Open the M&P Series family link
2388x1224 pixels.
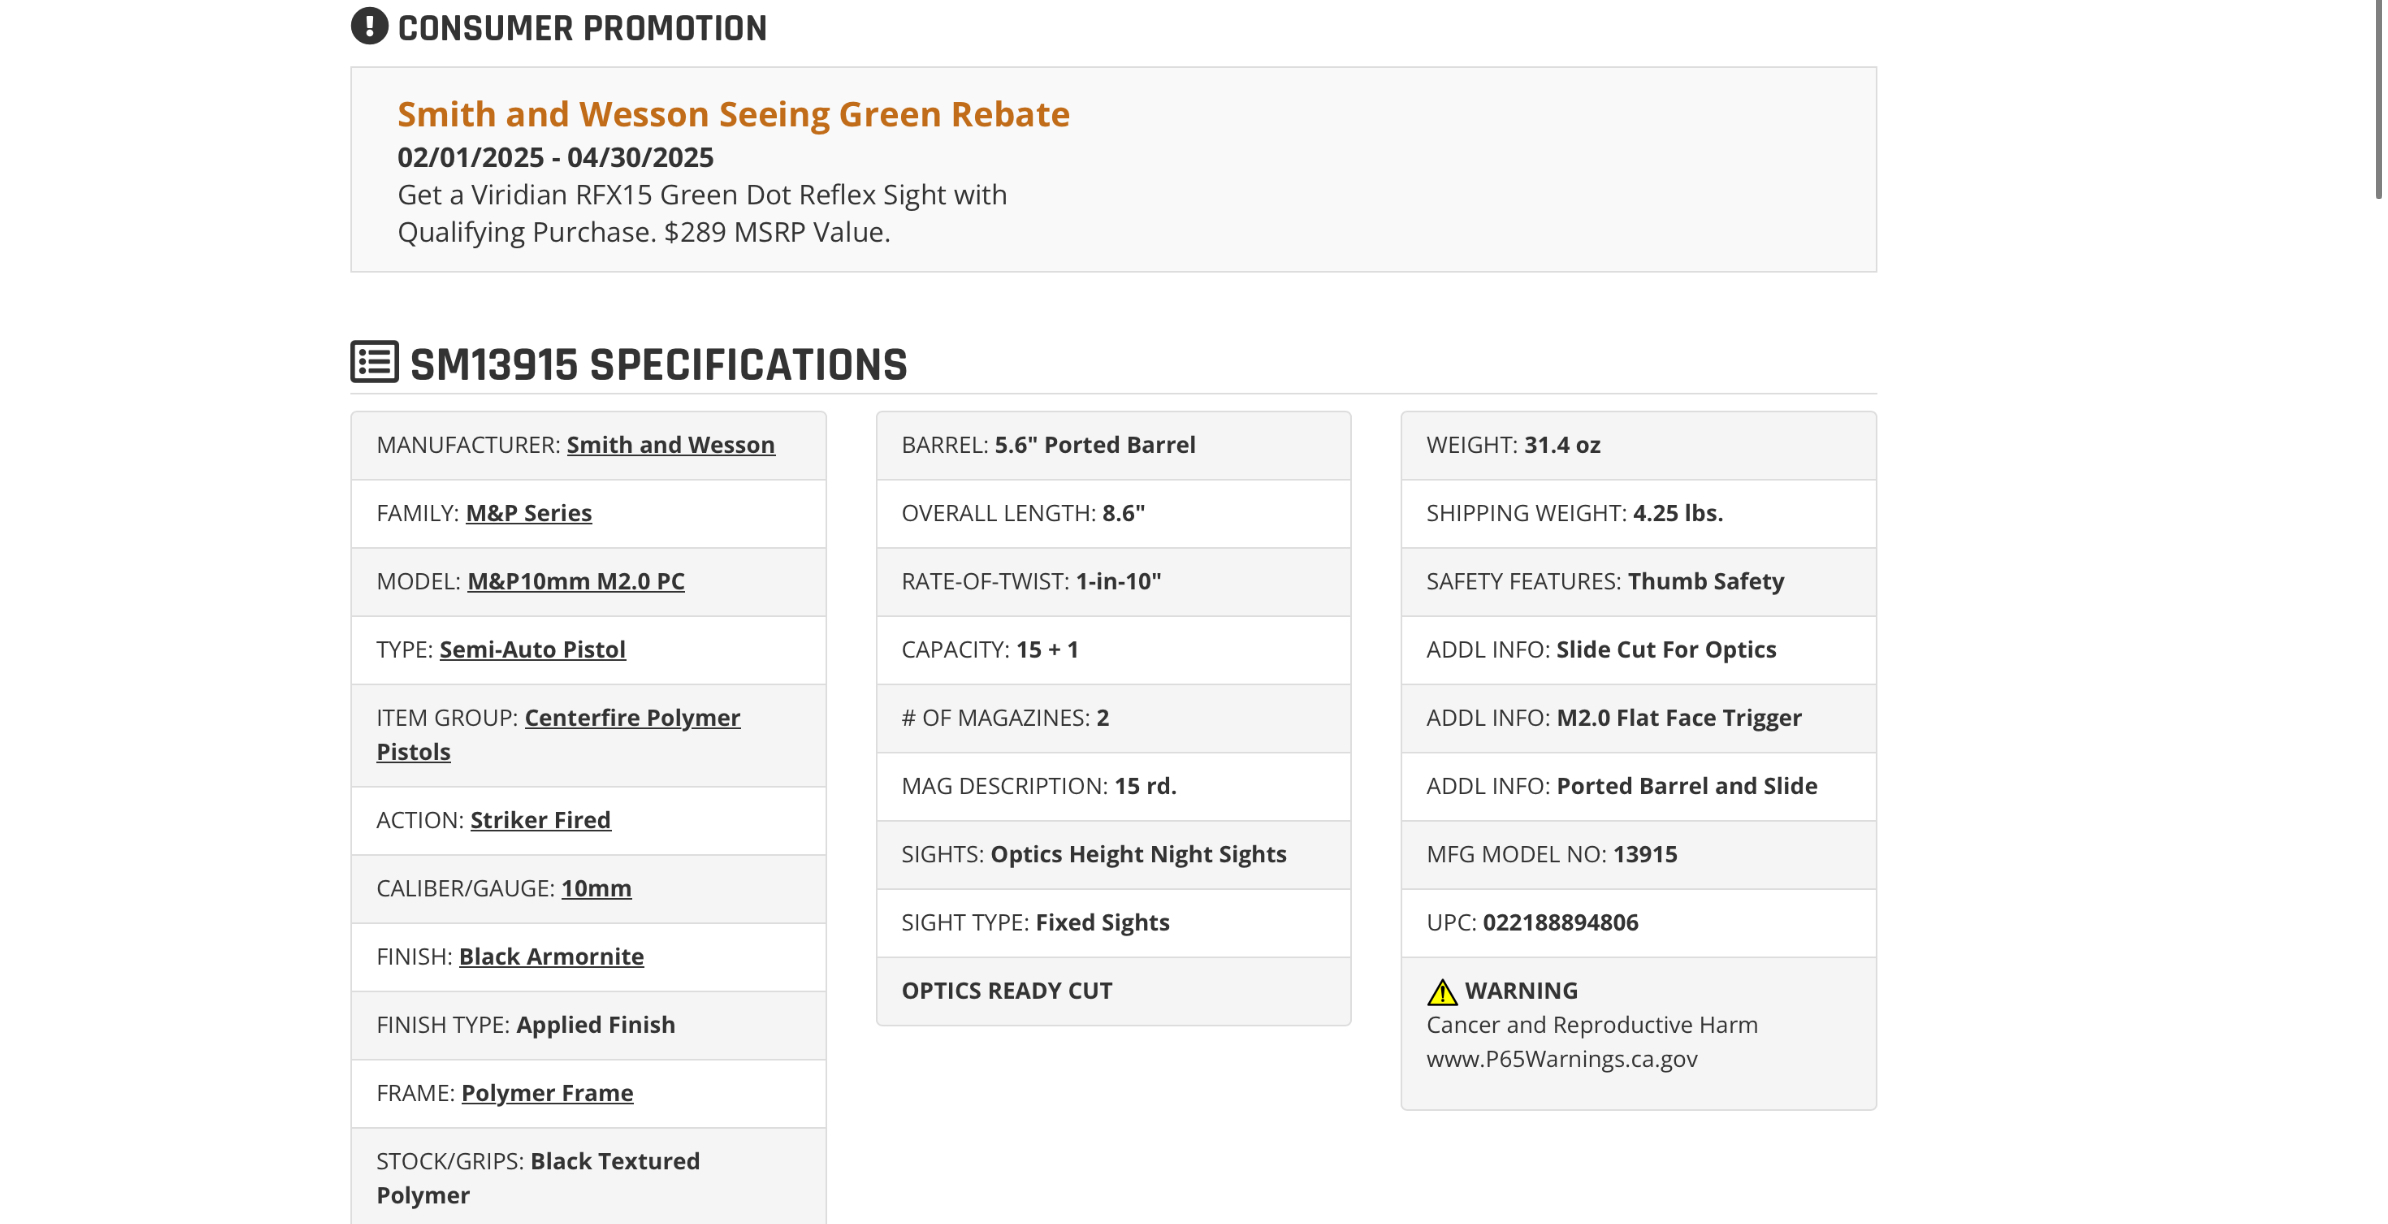click(x=529, y=513)
